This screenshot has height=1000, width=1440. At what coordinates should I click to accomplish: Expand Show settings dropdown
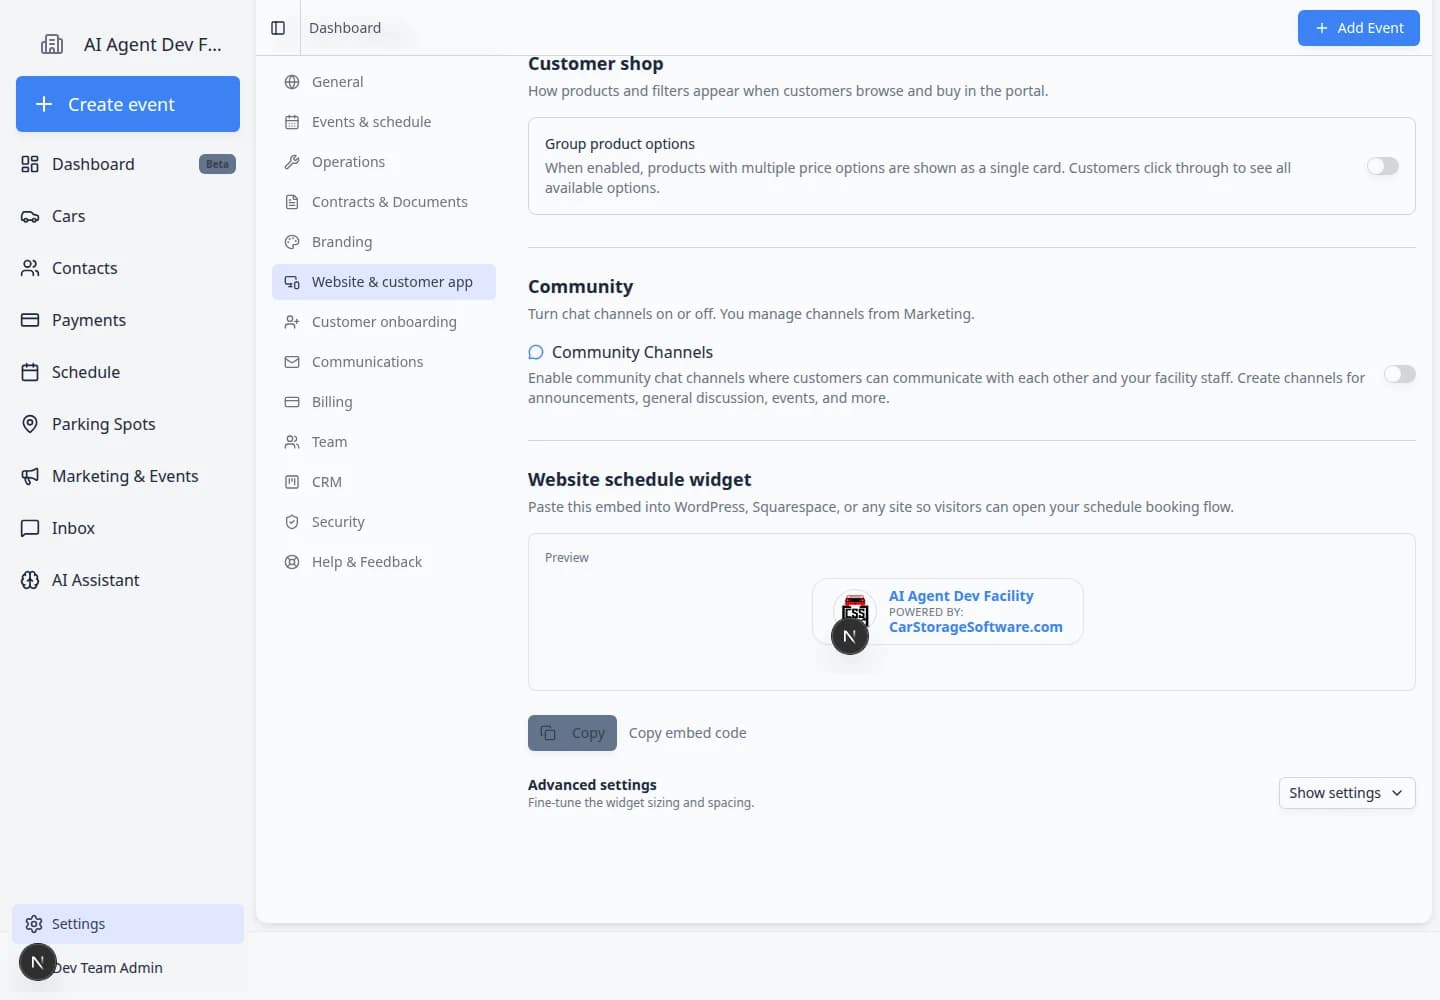coord(1347,793)
